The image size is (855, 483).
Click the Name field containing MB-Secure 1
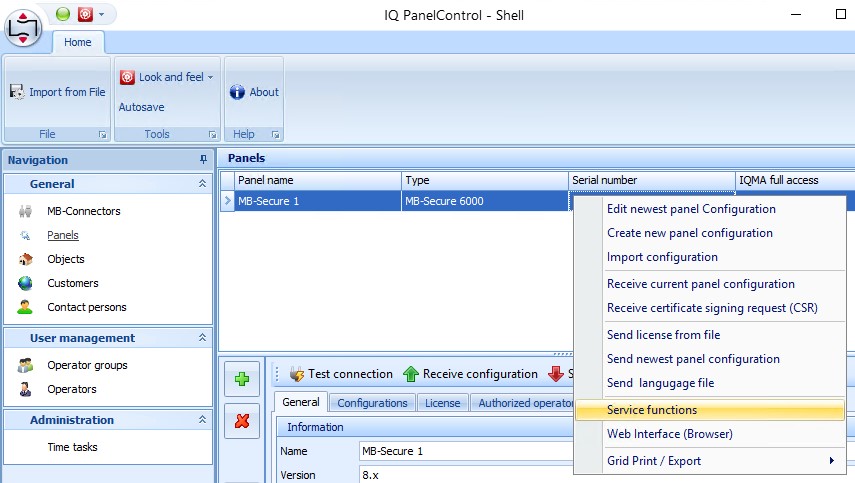[466, 451]
